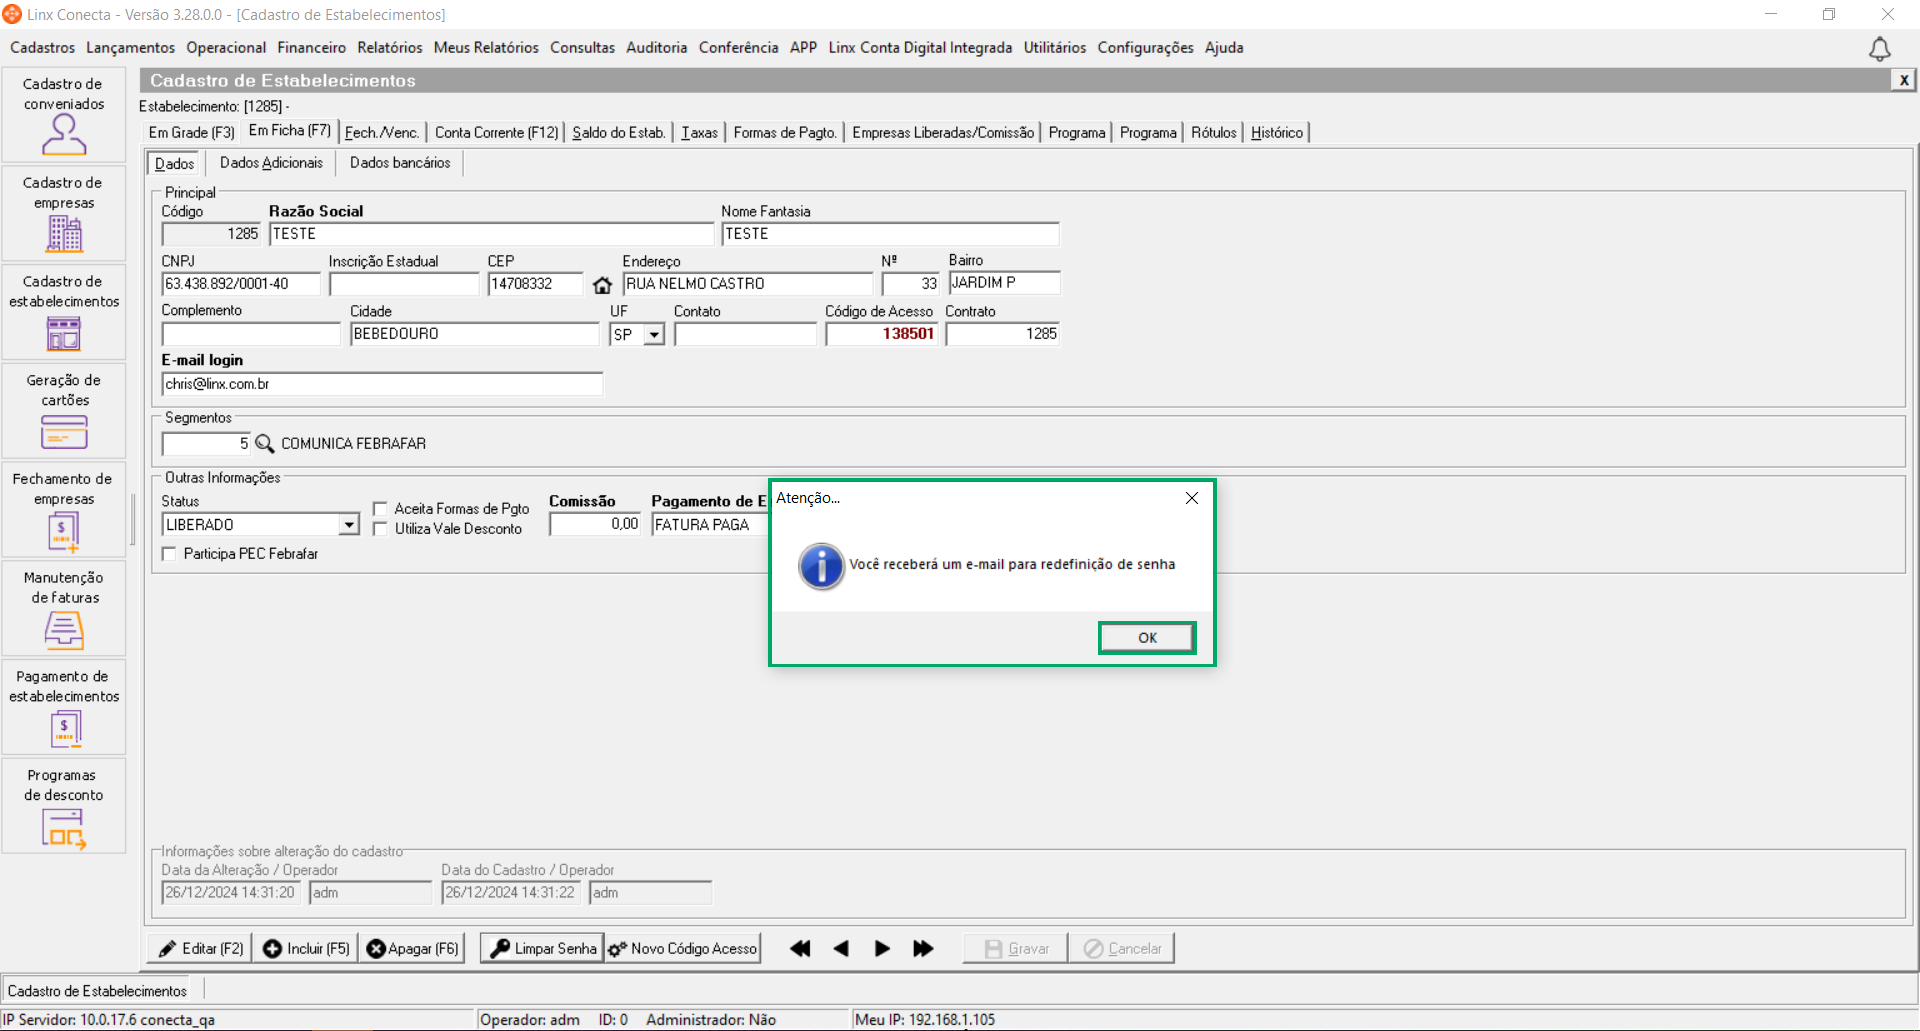This screenshot has height=1031, width=1920.
Task: Expand the UF state dropdown
Action: coord(654,335)
